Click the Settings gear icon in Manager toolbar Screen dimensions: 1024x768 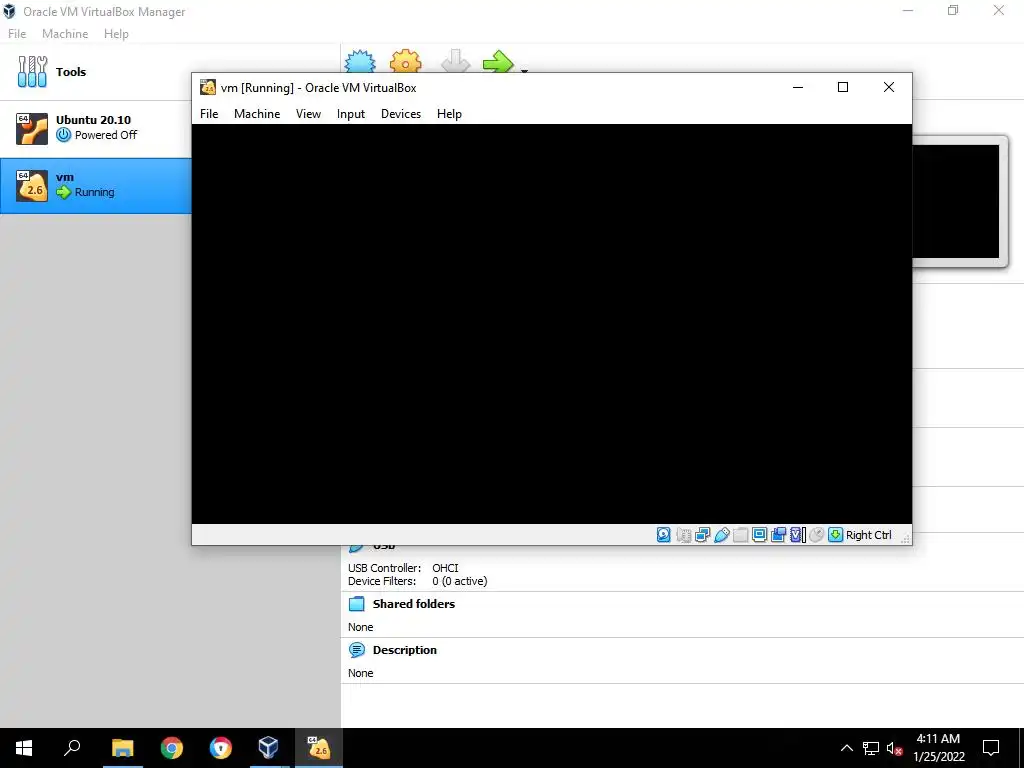(x=406, y=61)
